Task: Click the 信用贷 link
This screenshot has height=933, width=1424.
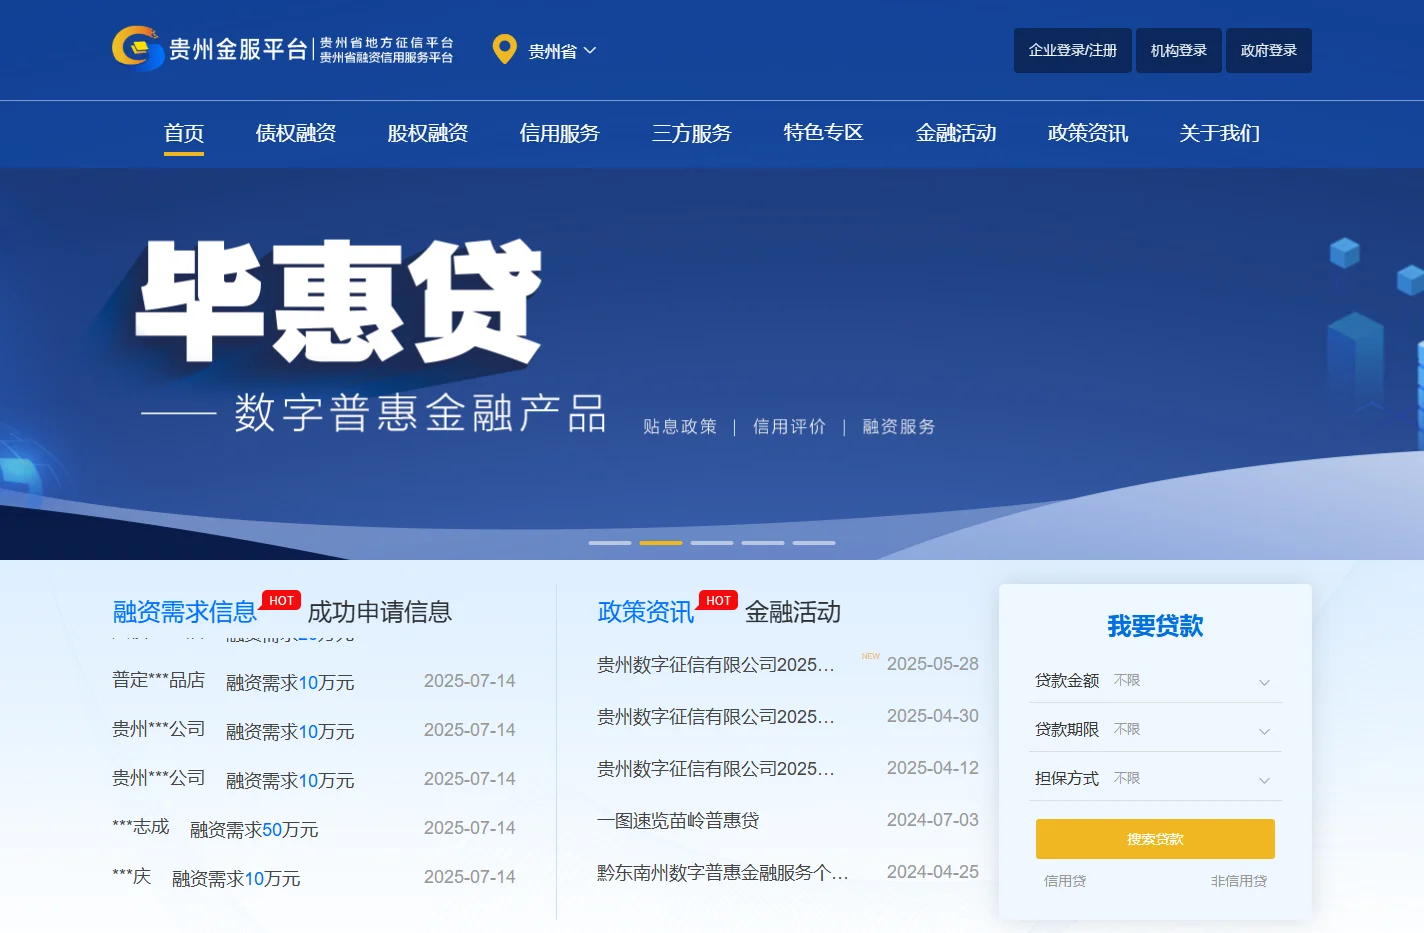Action: tap(1065, 881)
